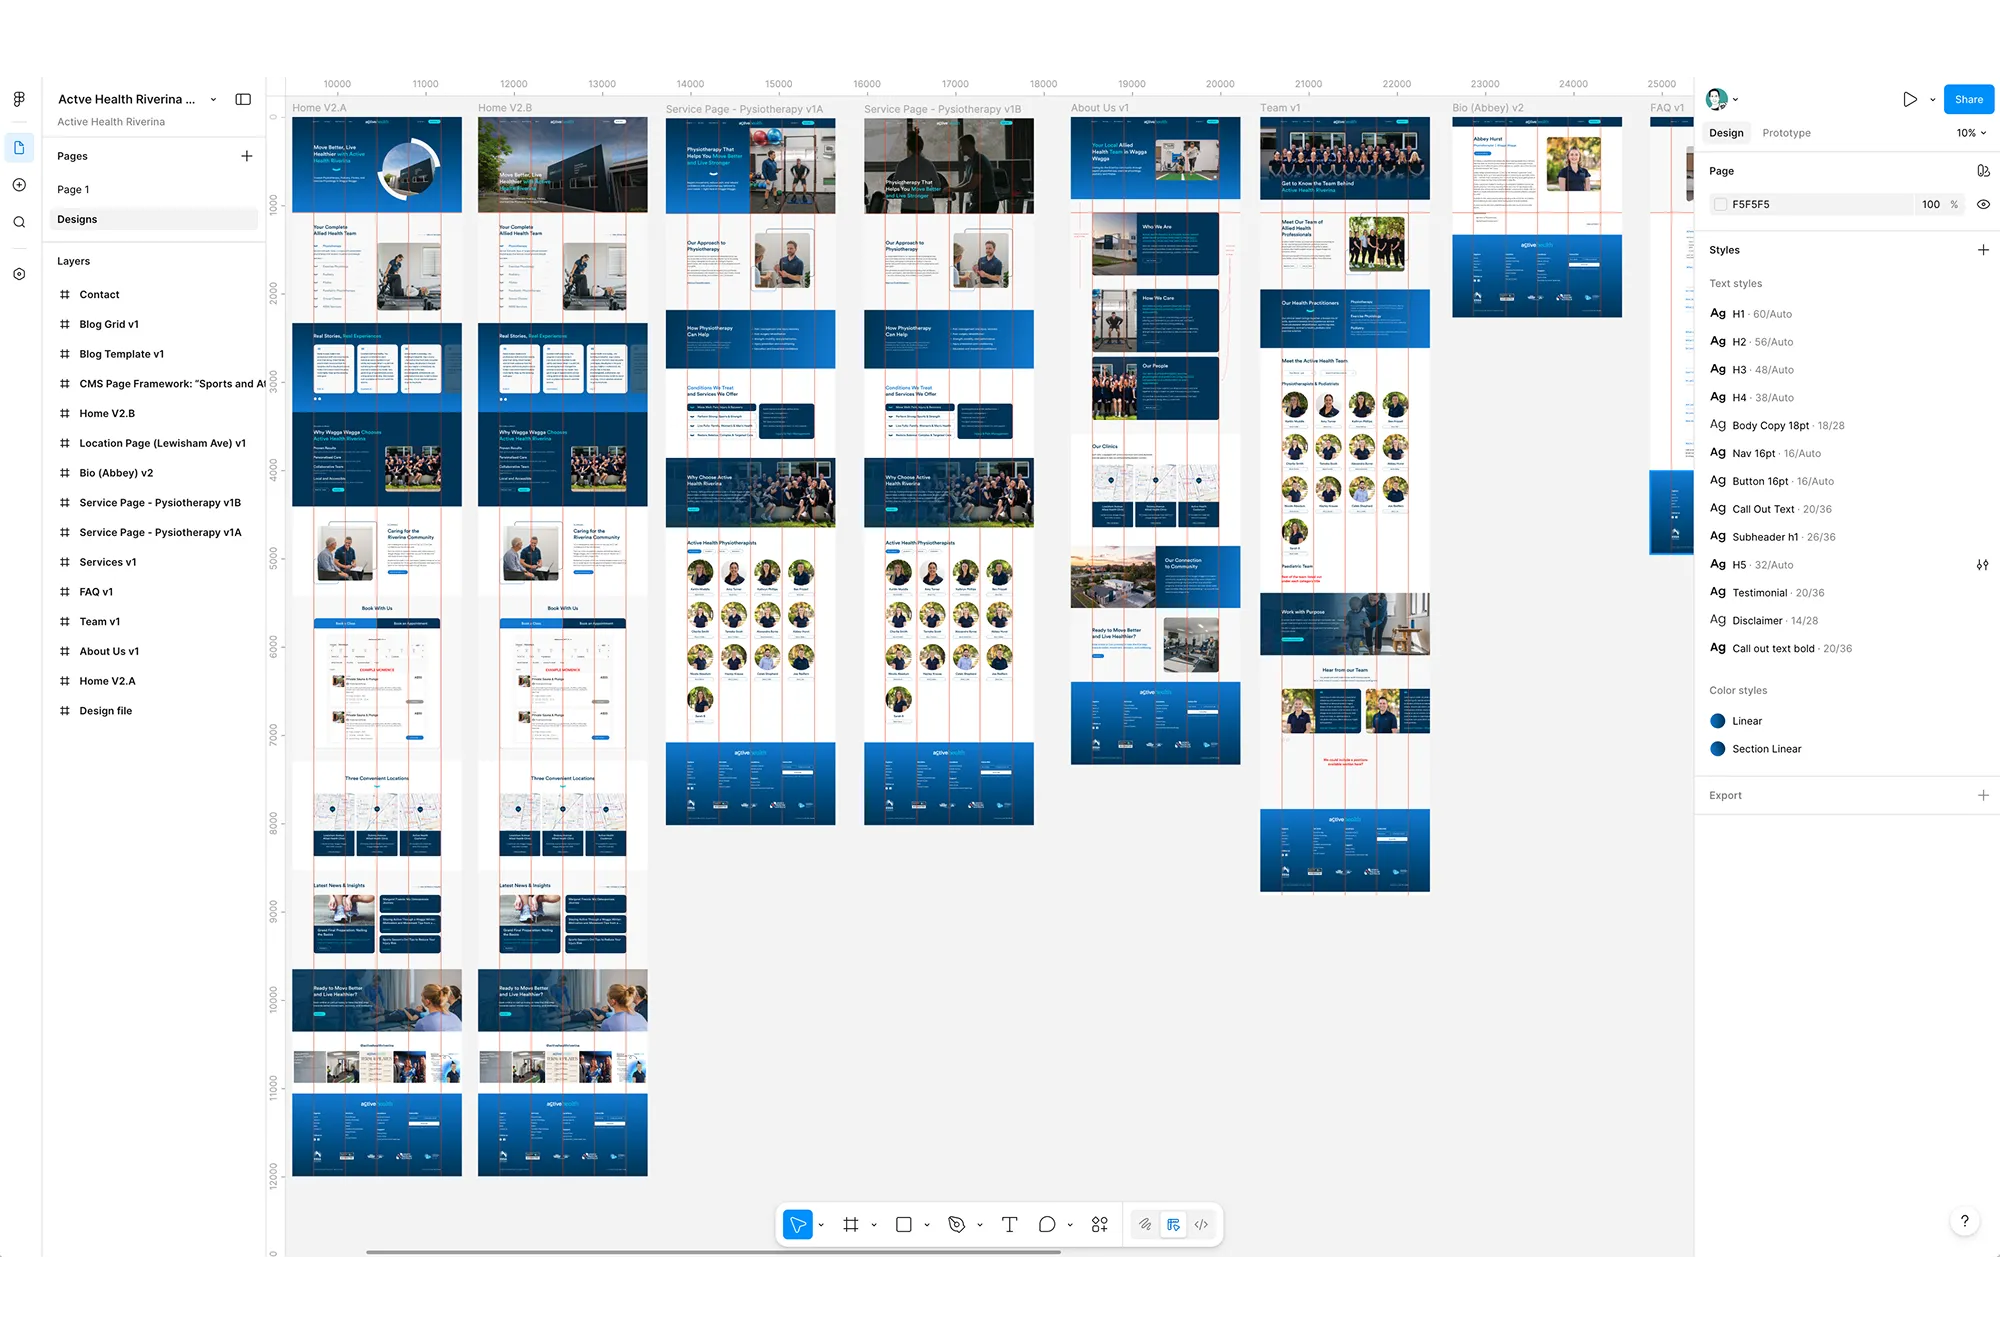Select the Frame tool in toolbar
Viewport: 2000px width, 1333px height.
pyautogui.click(x=850, y=1224)
